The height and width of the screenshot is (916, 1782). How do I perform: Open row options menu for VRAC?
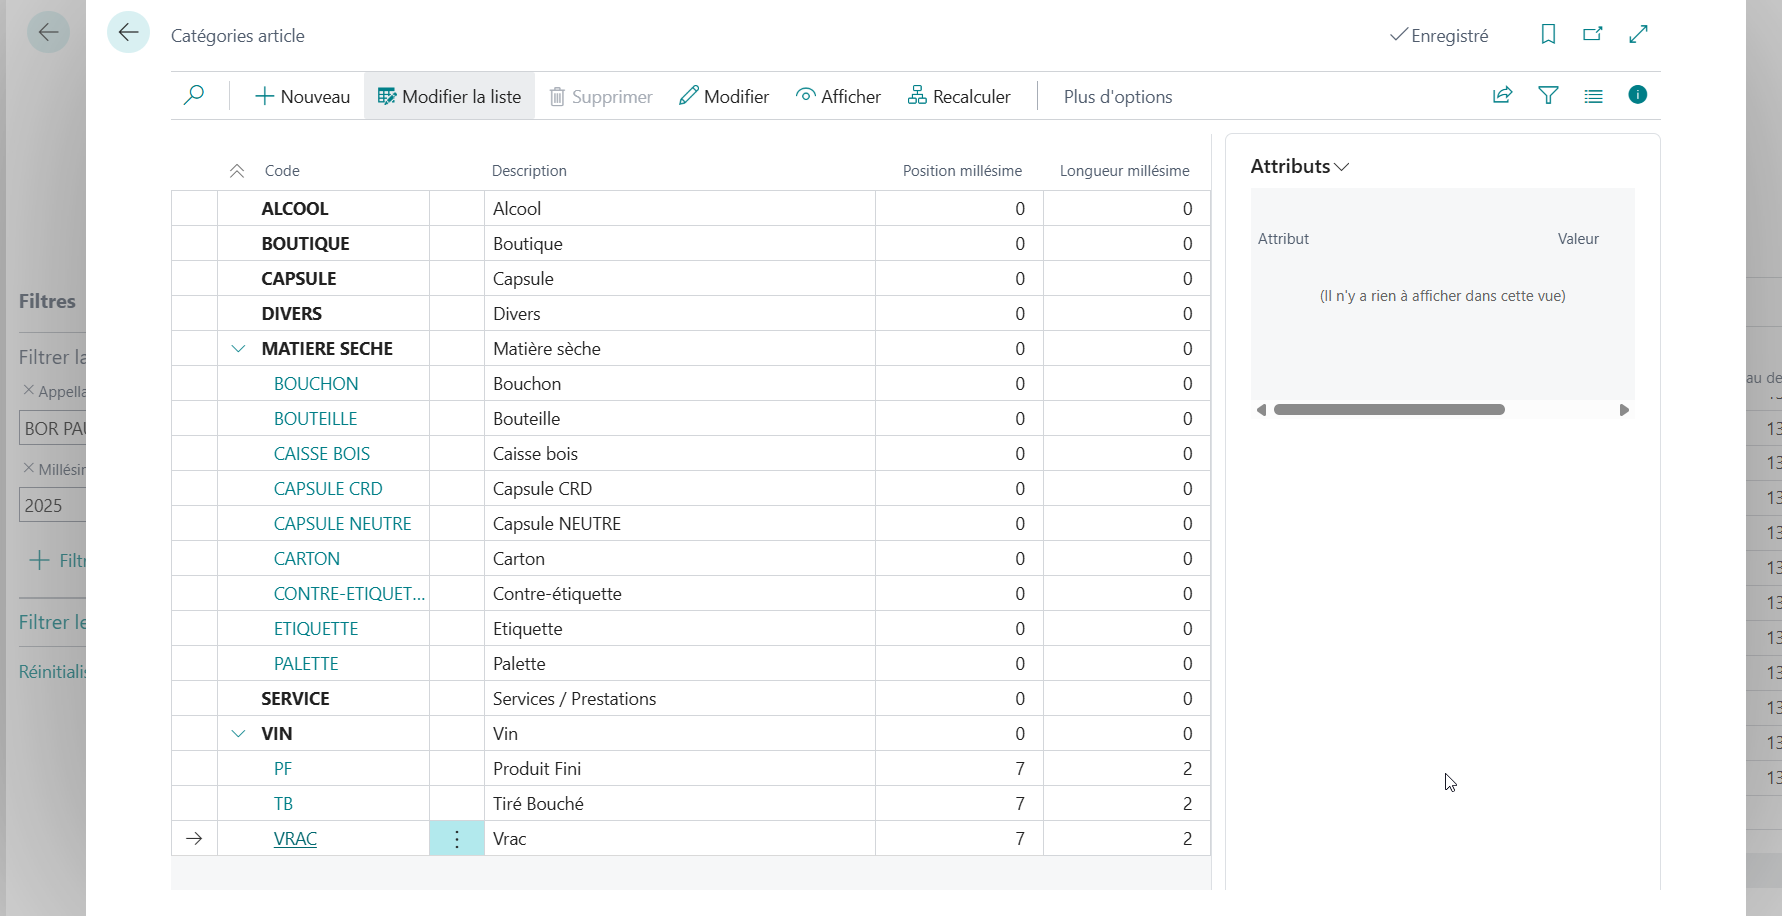(x=457, y=839)
